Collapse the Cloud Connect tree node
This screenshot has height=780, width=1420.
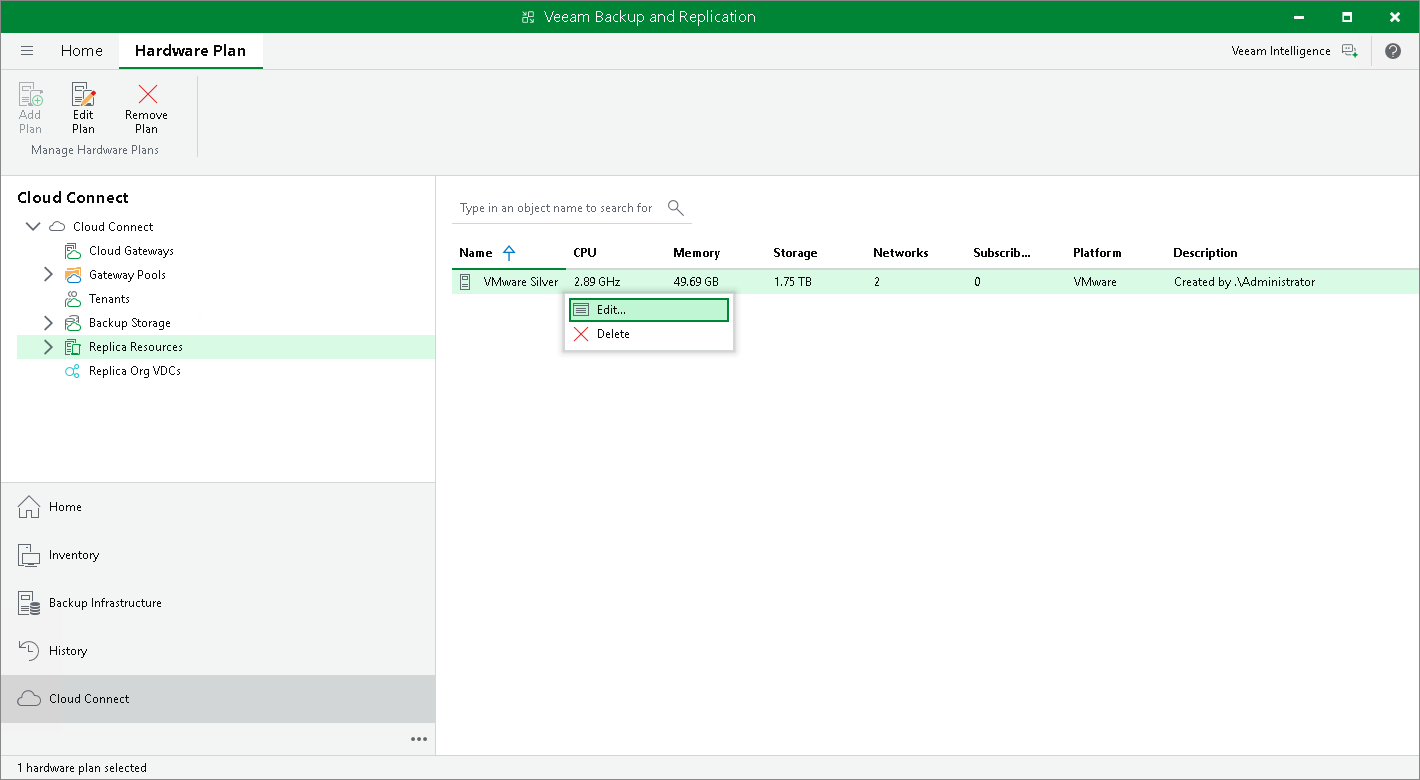pos(33,227)
